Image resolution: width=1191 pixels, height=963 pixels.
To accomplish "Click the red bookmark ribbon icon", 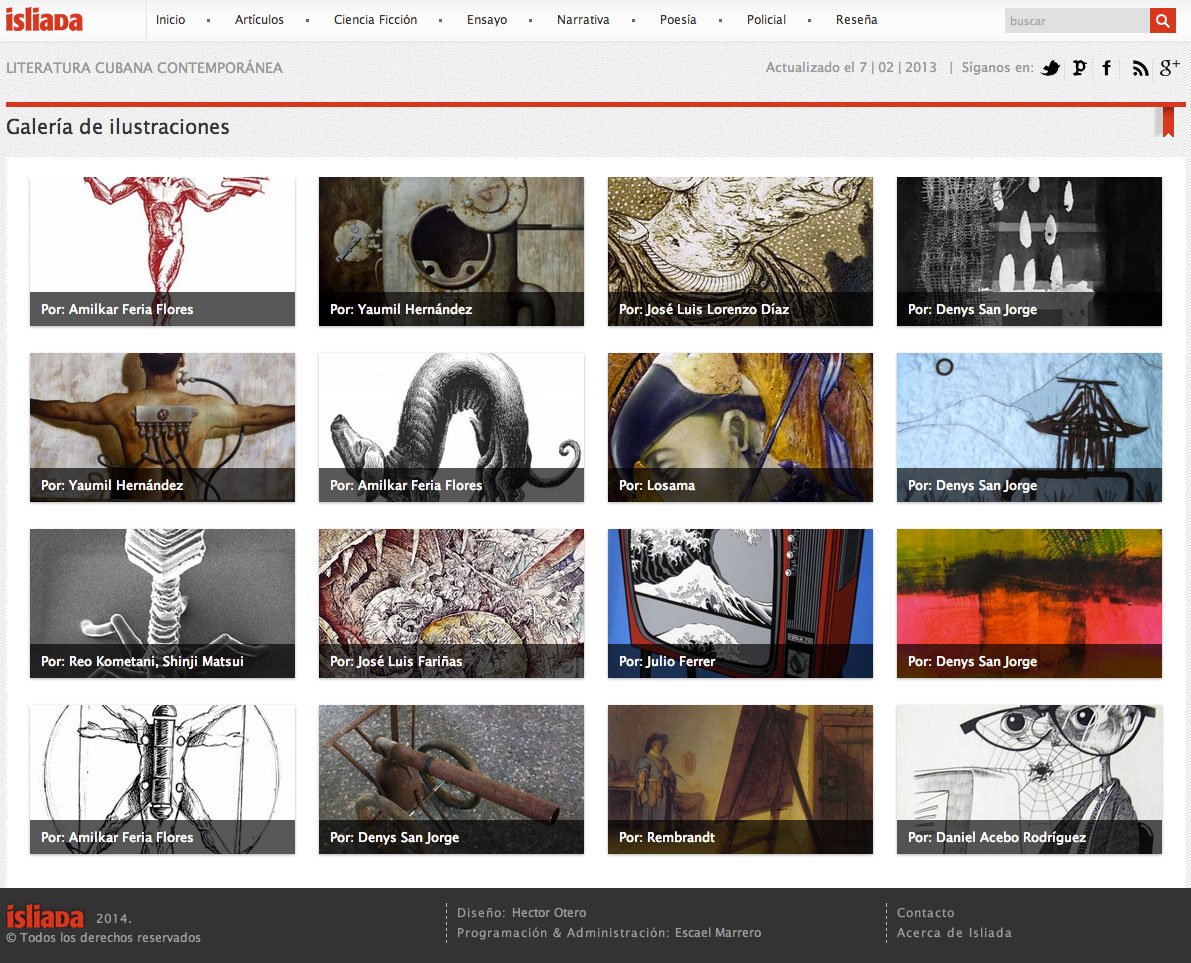I will pos(1168,122).
